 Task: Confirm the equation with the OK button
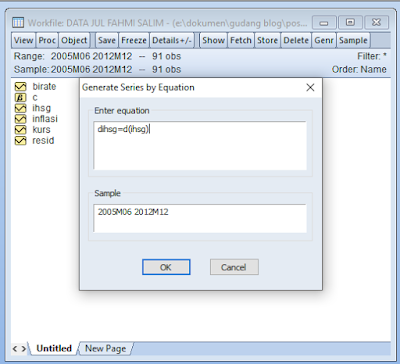pos(166,267)
